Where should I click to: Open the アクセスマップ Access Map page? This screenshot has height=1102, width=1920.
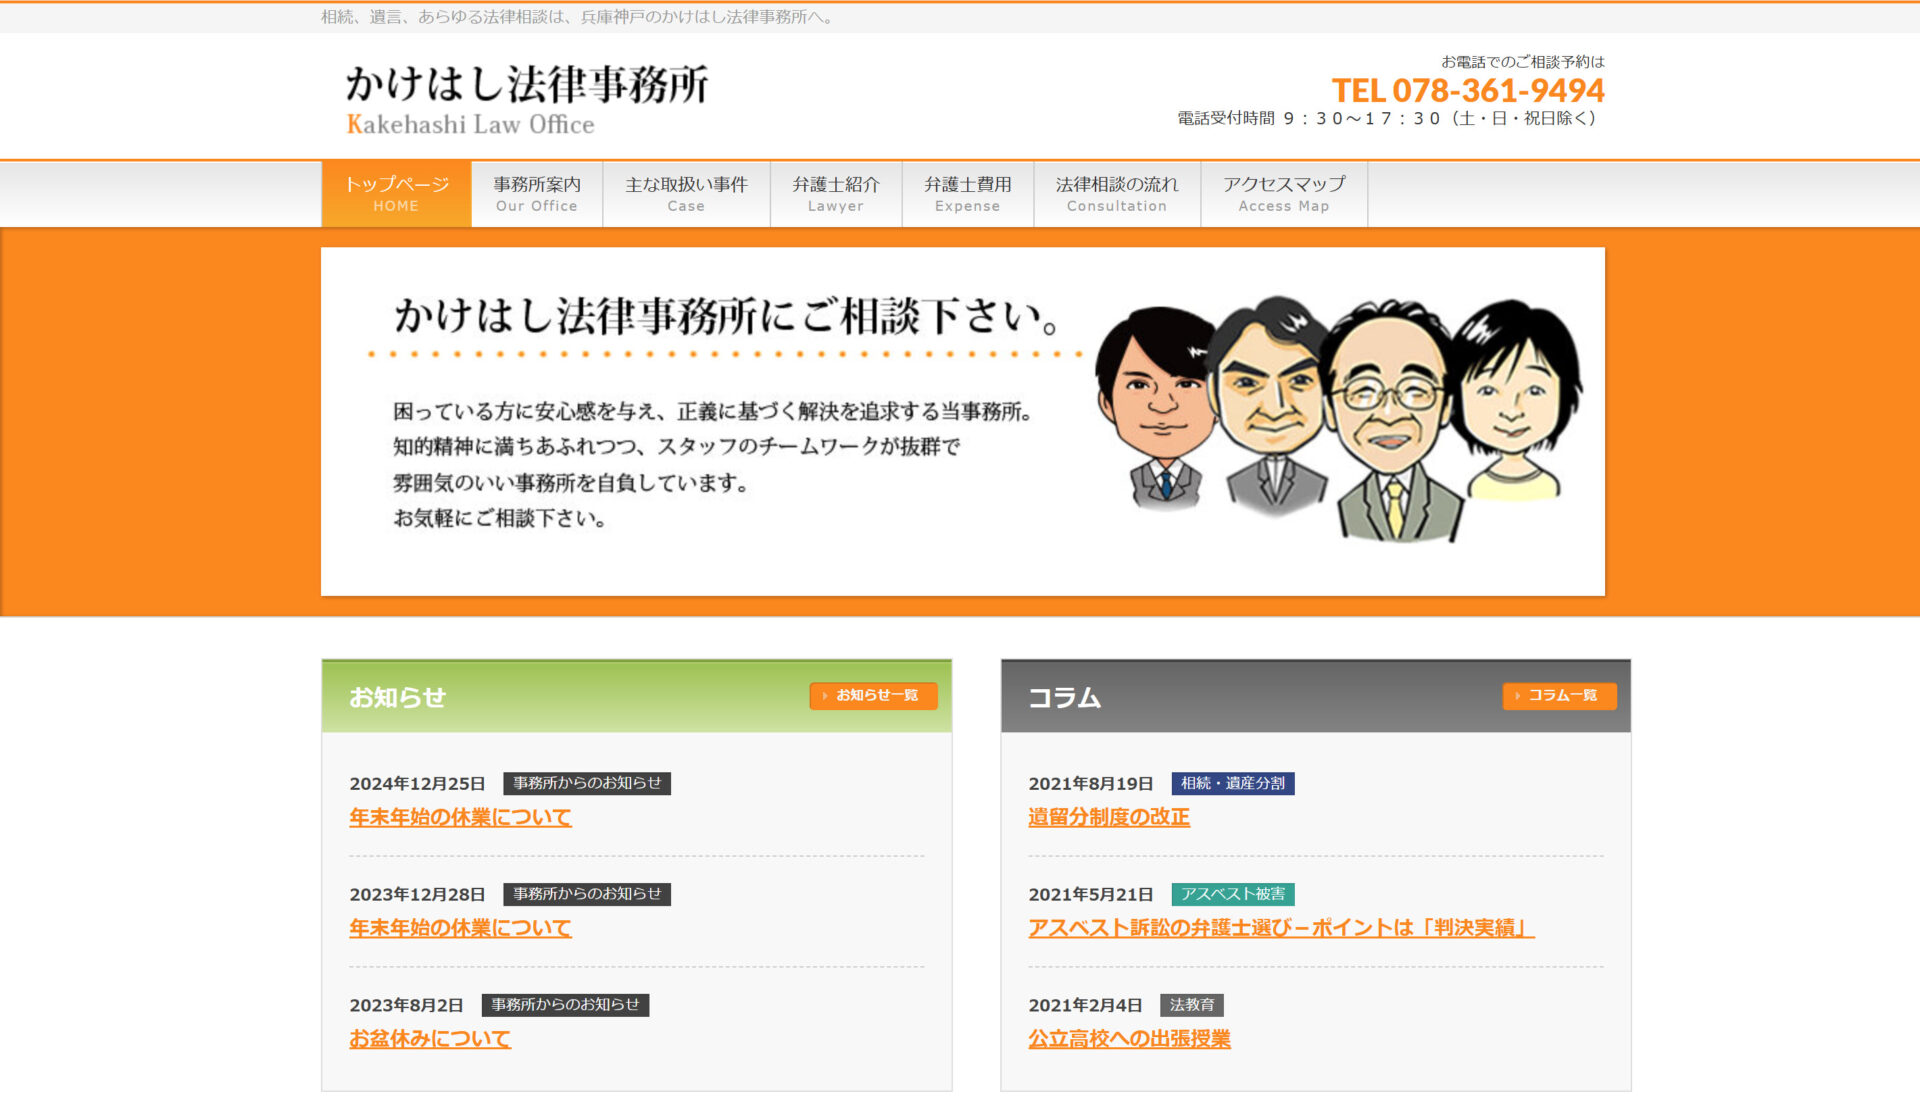pyautogui.click(x=1284, y=194)
